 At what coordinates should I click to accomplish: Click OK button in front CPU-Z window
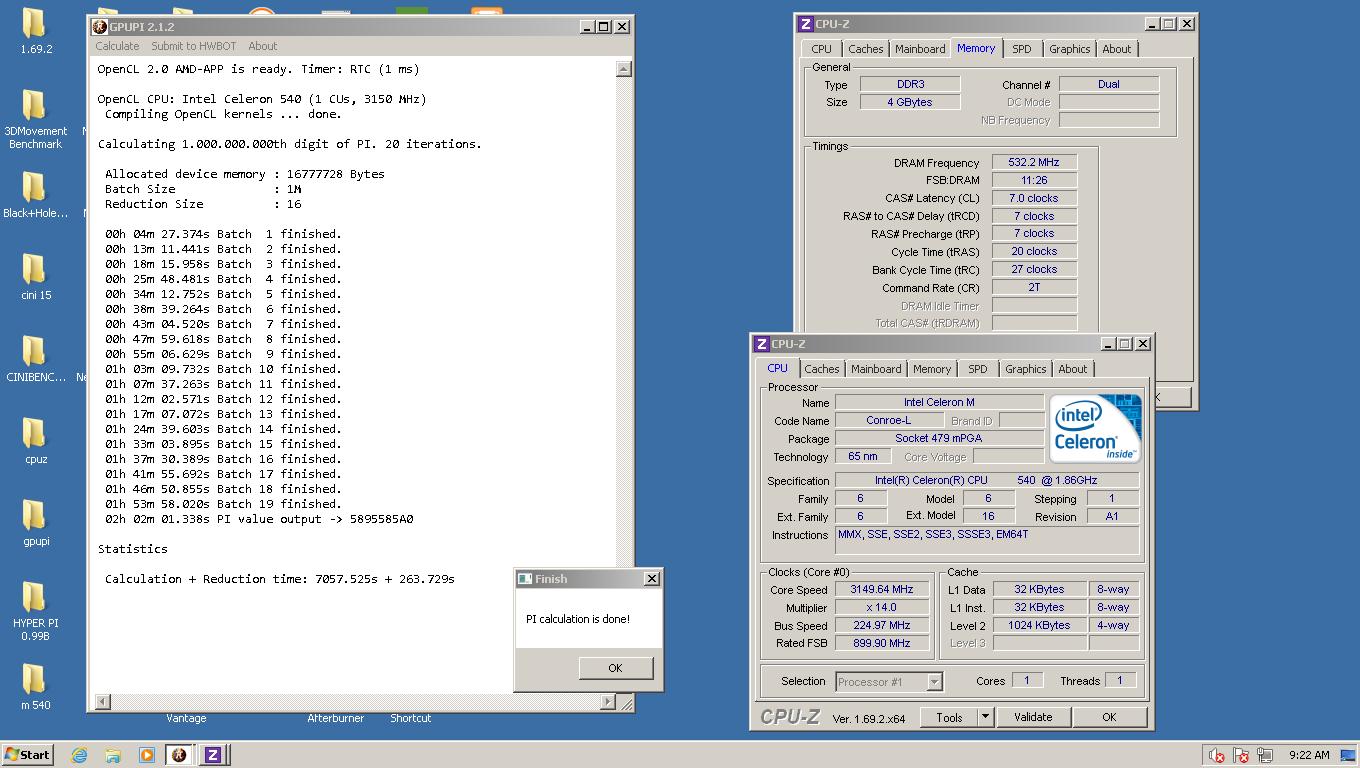point(1108,717)
